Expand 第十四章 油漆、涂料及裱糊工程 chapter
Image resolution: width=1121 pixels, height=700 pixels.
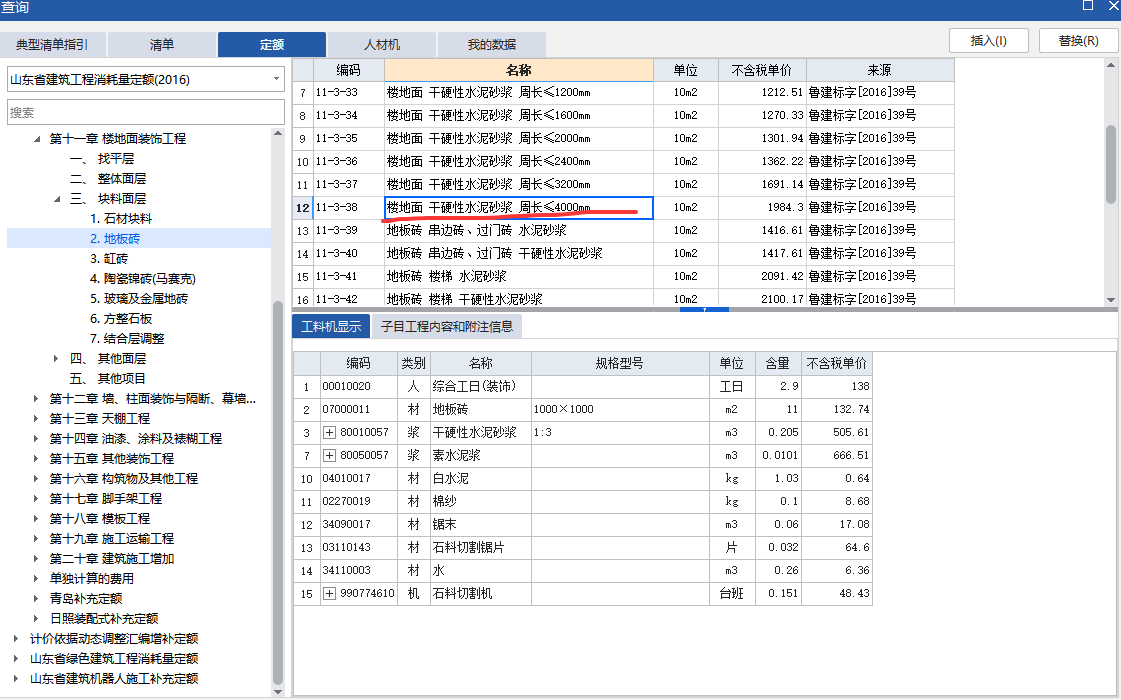click(36, 438)
